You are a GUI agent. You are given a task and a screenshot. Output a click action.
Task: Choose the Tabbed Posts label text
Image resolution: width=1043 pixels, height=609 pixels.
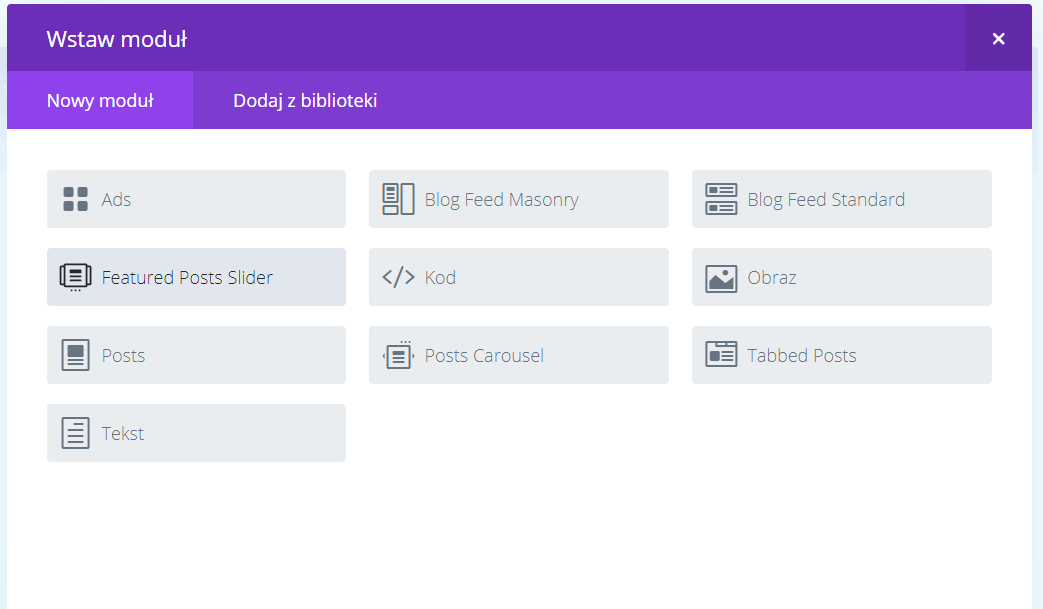(802, 356)
